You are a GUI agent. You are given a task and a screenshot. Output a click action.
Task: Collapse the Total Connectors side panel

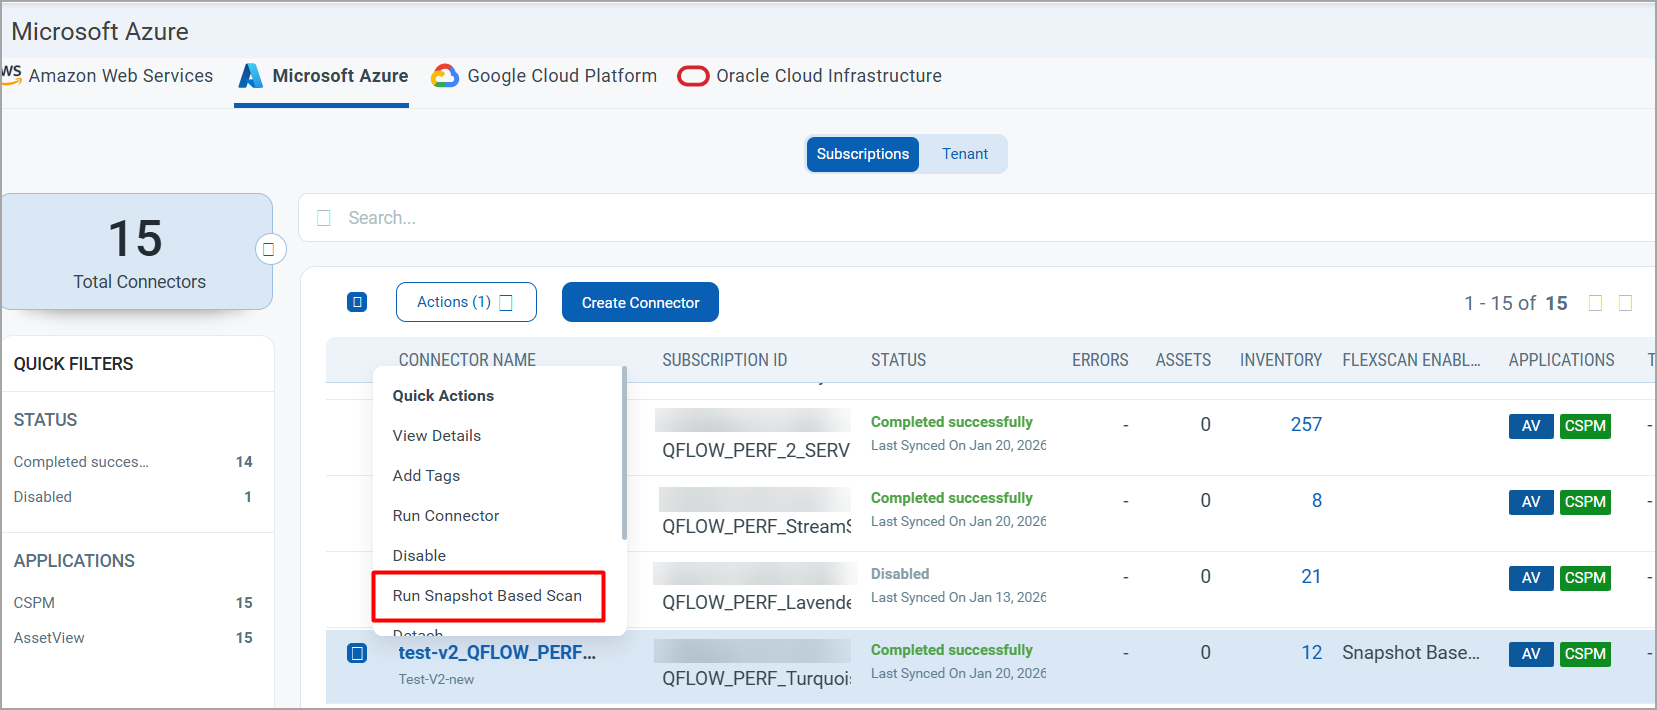pos(268,249)
